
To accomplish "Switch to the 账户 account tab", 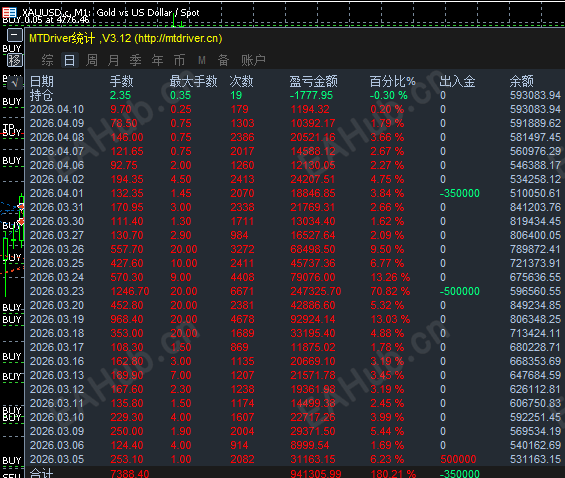I will (253, 60).
